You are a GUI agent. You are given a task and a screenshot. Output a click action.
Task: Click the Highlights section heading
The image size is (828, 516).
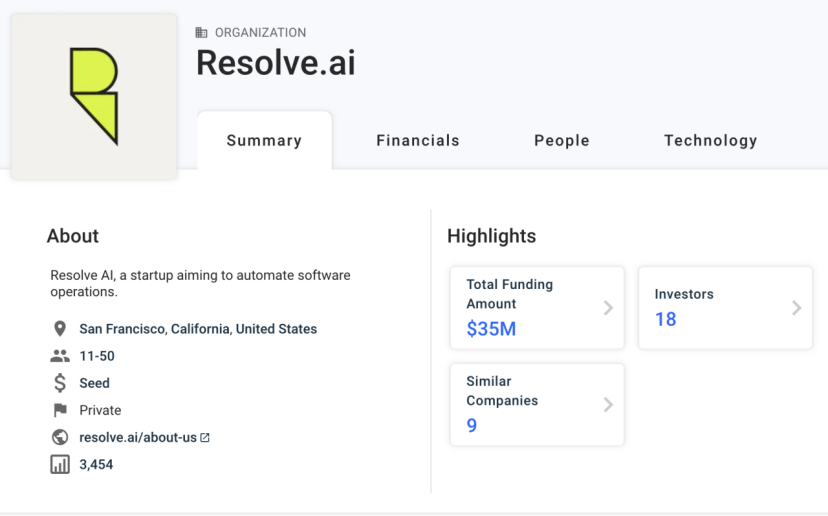tap(492, 236)
